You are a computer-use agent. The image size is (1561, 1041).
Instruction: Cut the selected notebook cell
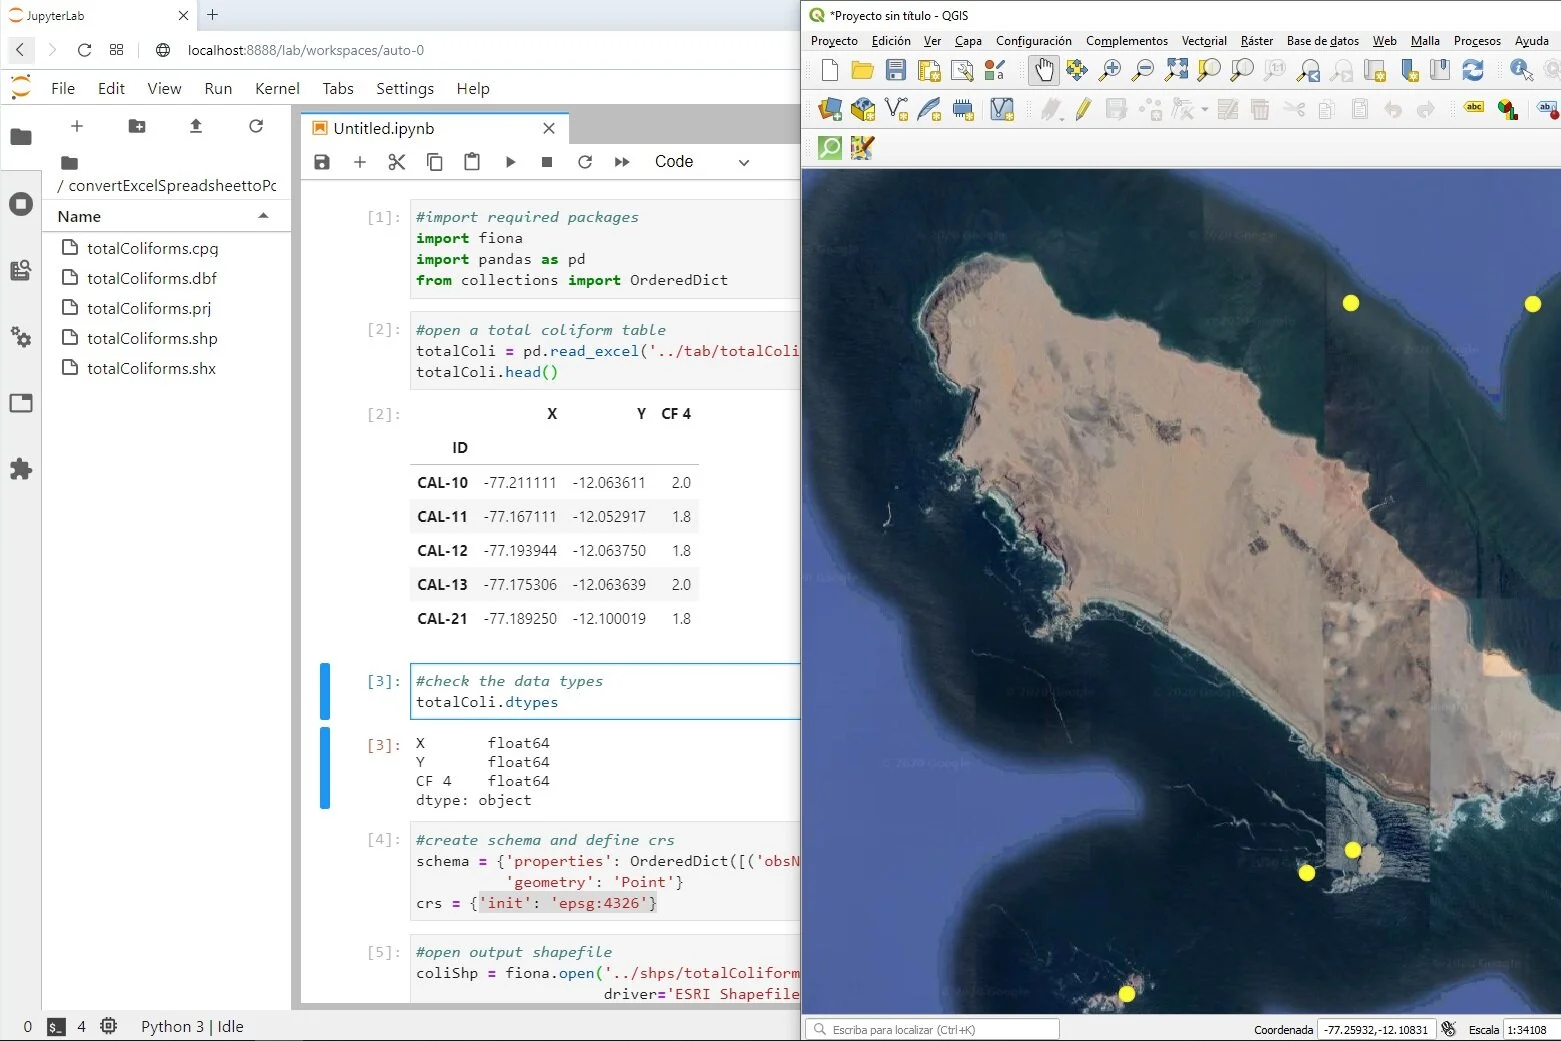click(x=397, y=161)
